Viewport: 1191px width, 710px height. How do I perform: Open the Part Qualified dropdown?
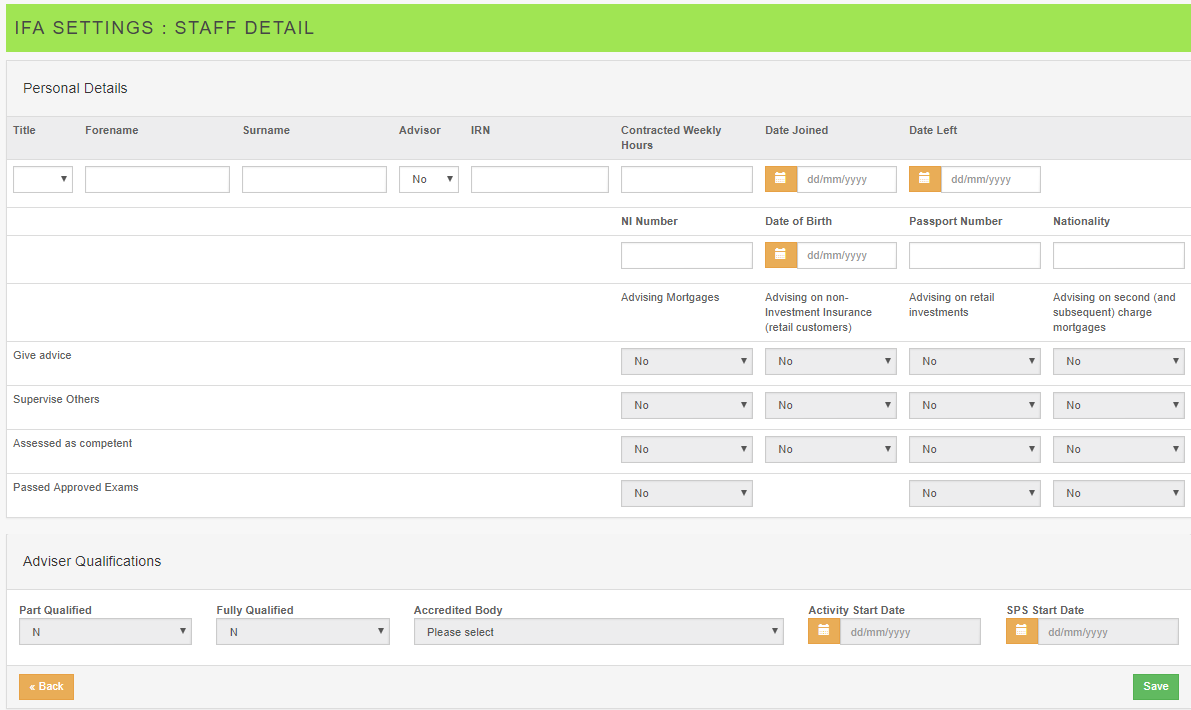pyautogui.click(x=105, y=631)
